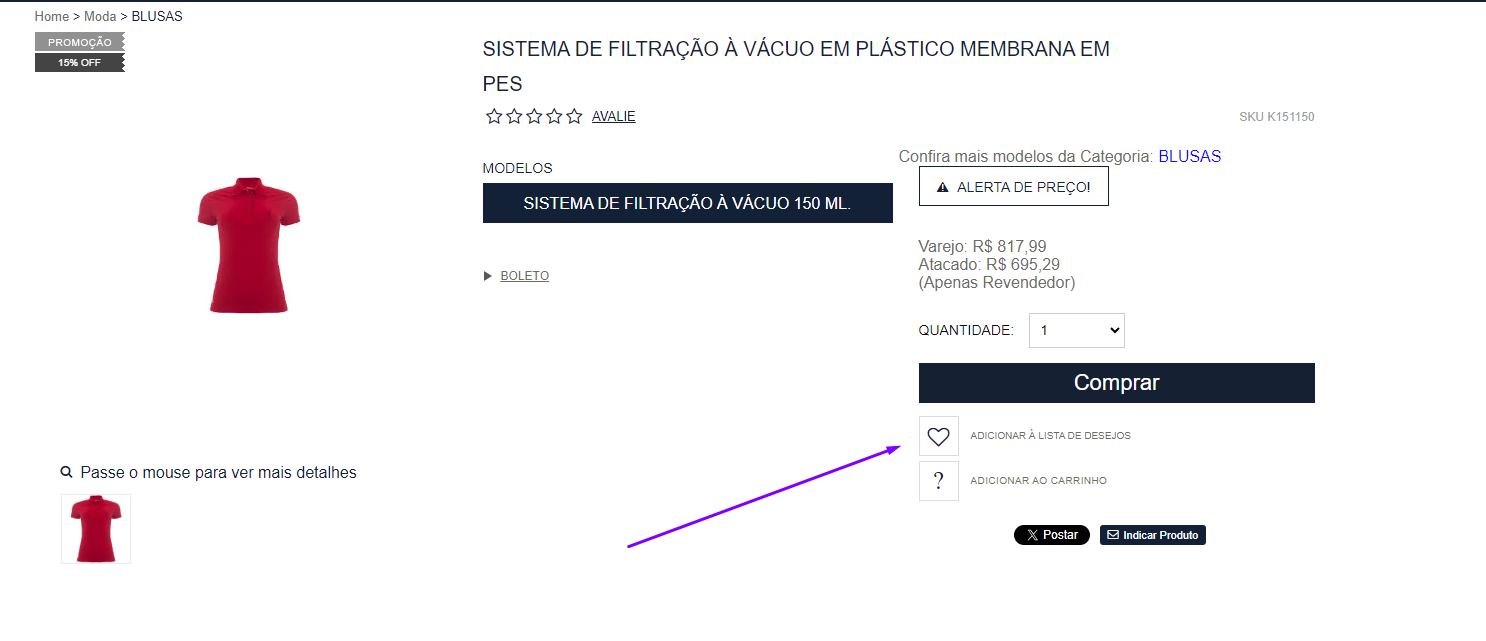Select model Sistema de Filtração 150 ML

pyautogui.click(x=688, y=203)
